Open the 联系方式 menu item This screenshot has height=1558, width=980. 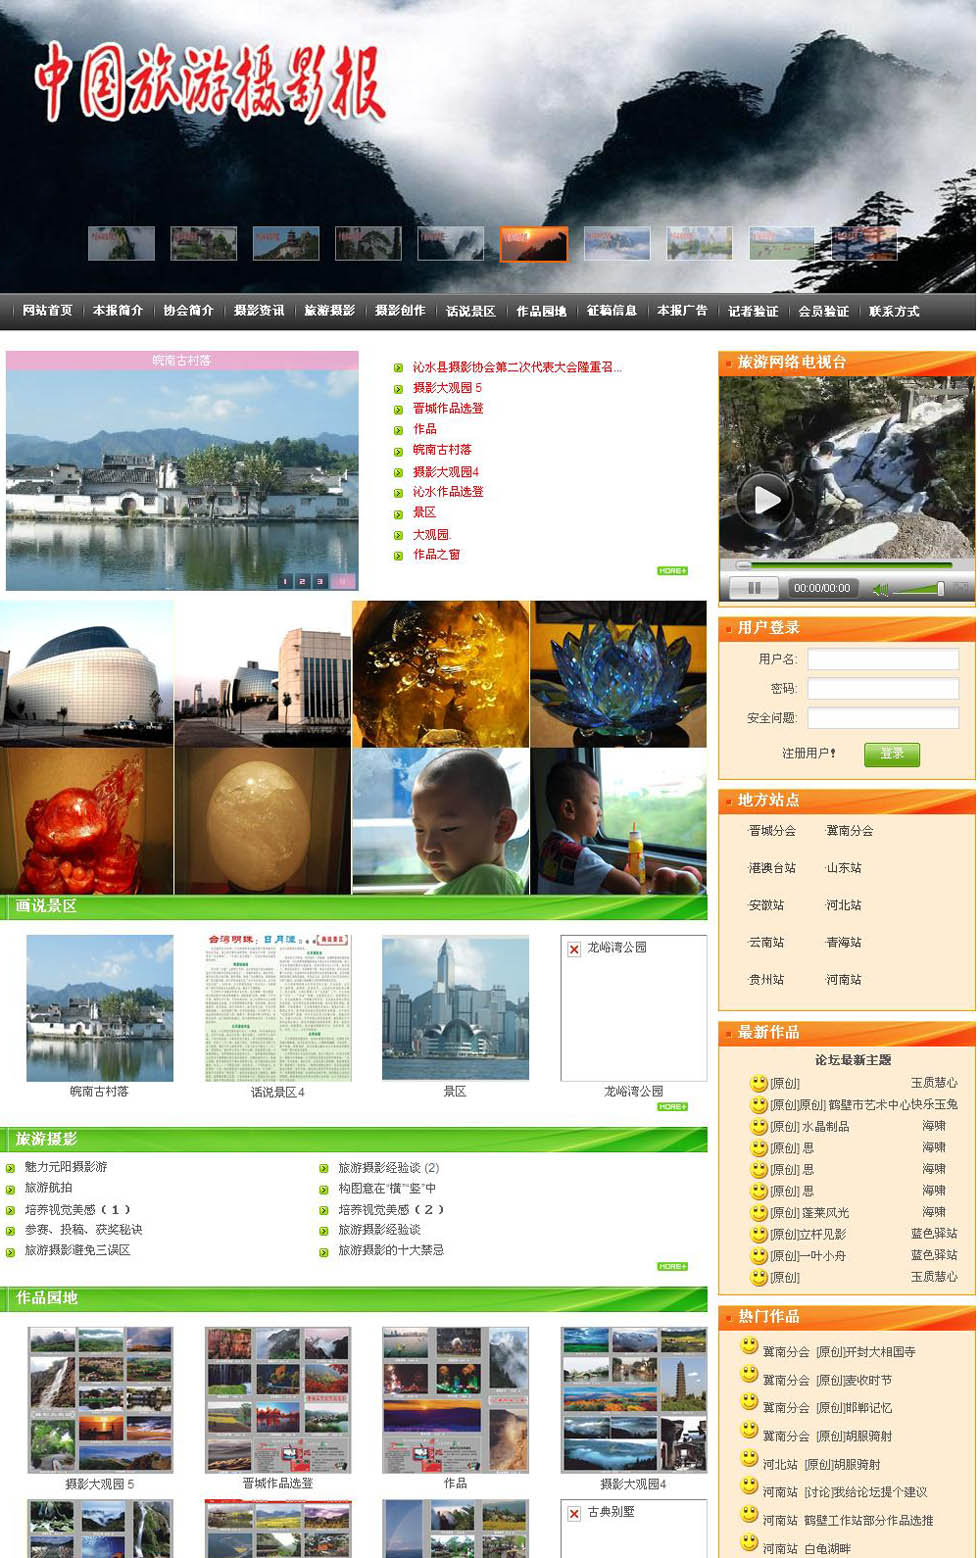pos(893,311)
